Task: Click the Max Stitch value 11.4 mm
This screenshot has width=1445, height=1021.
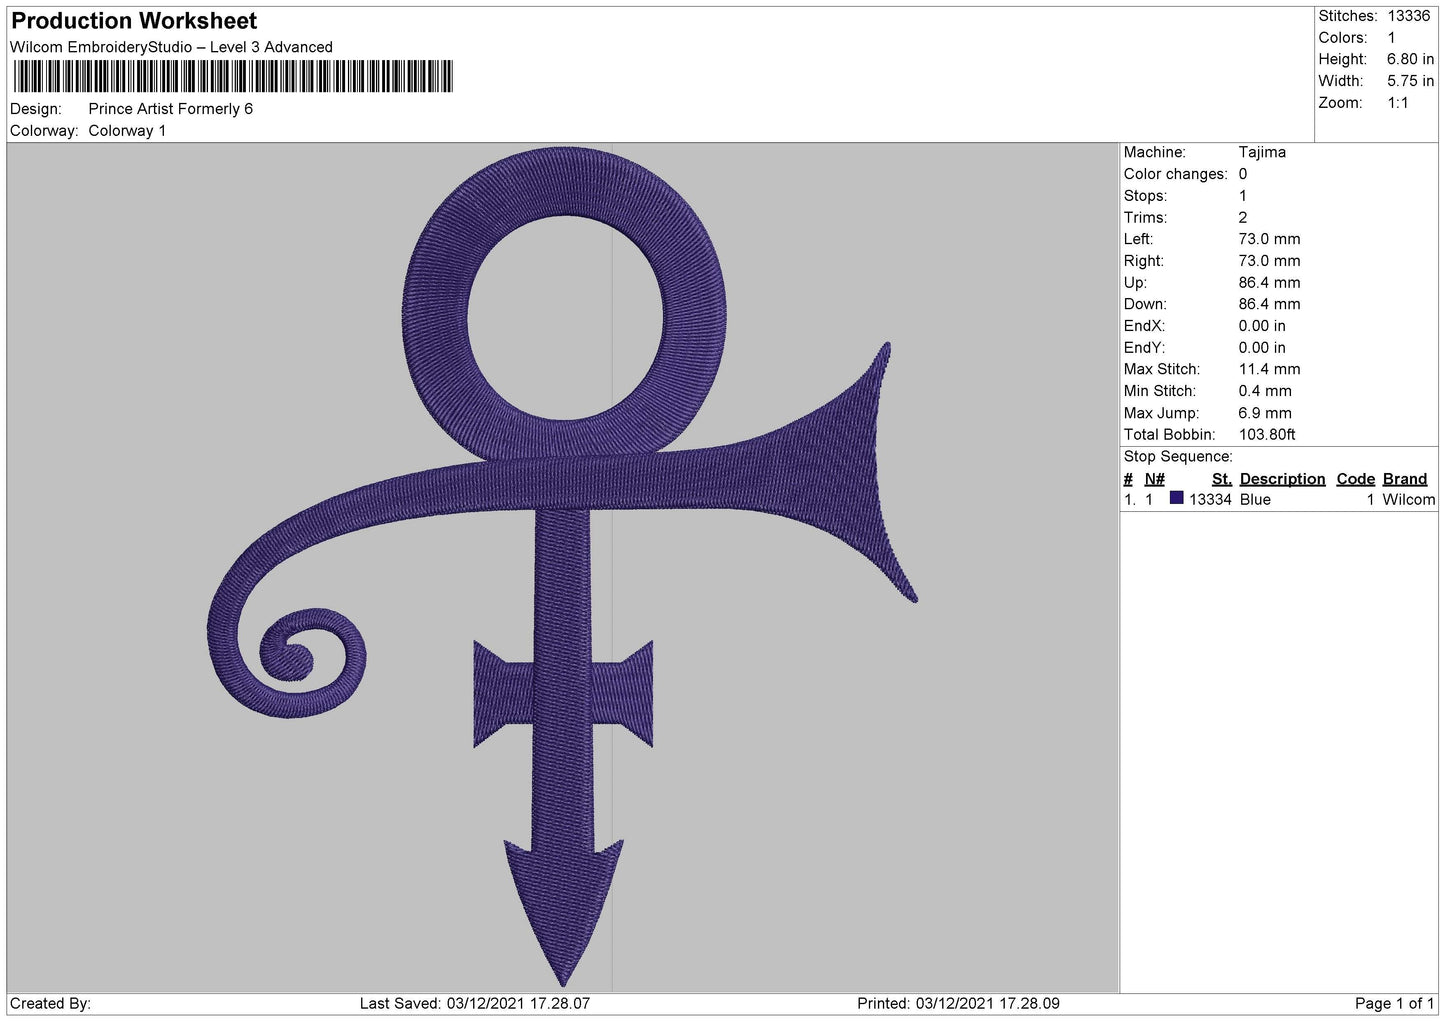Action: click(1269, 369)
